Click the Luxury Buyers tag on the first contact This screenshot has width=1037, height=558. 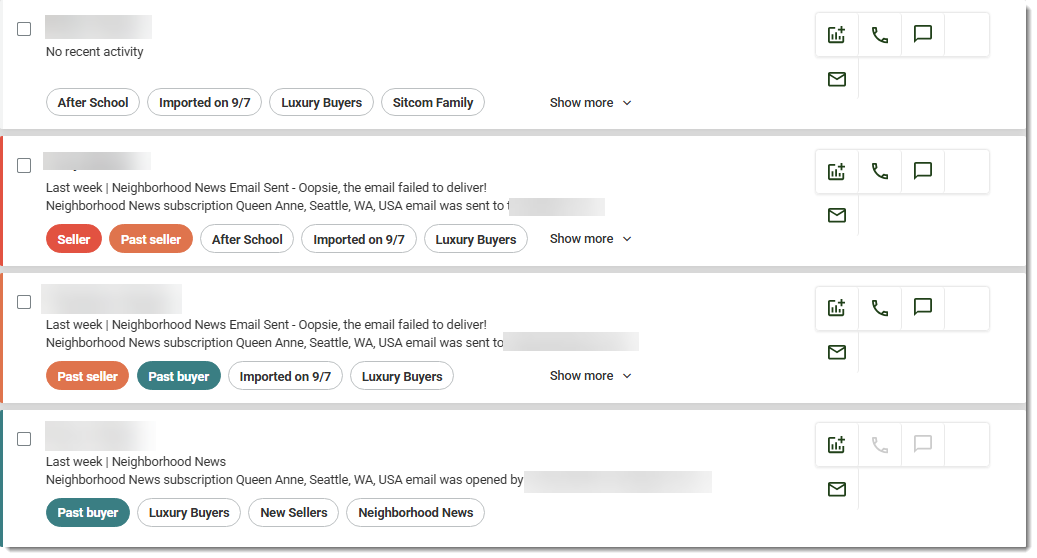[x=321, y=102]
